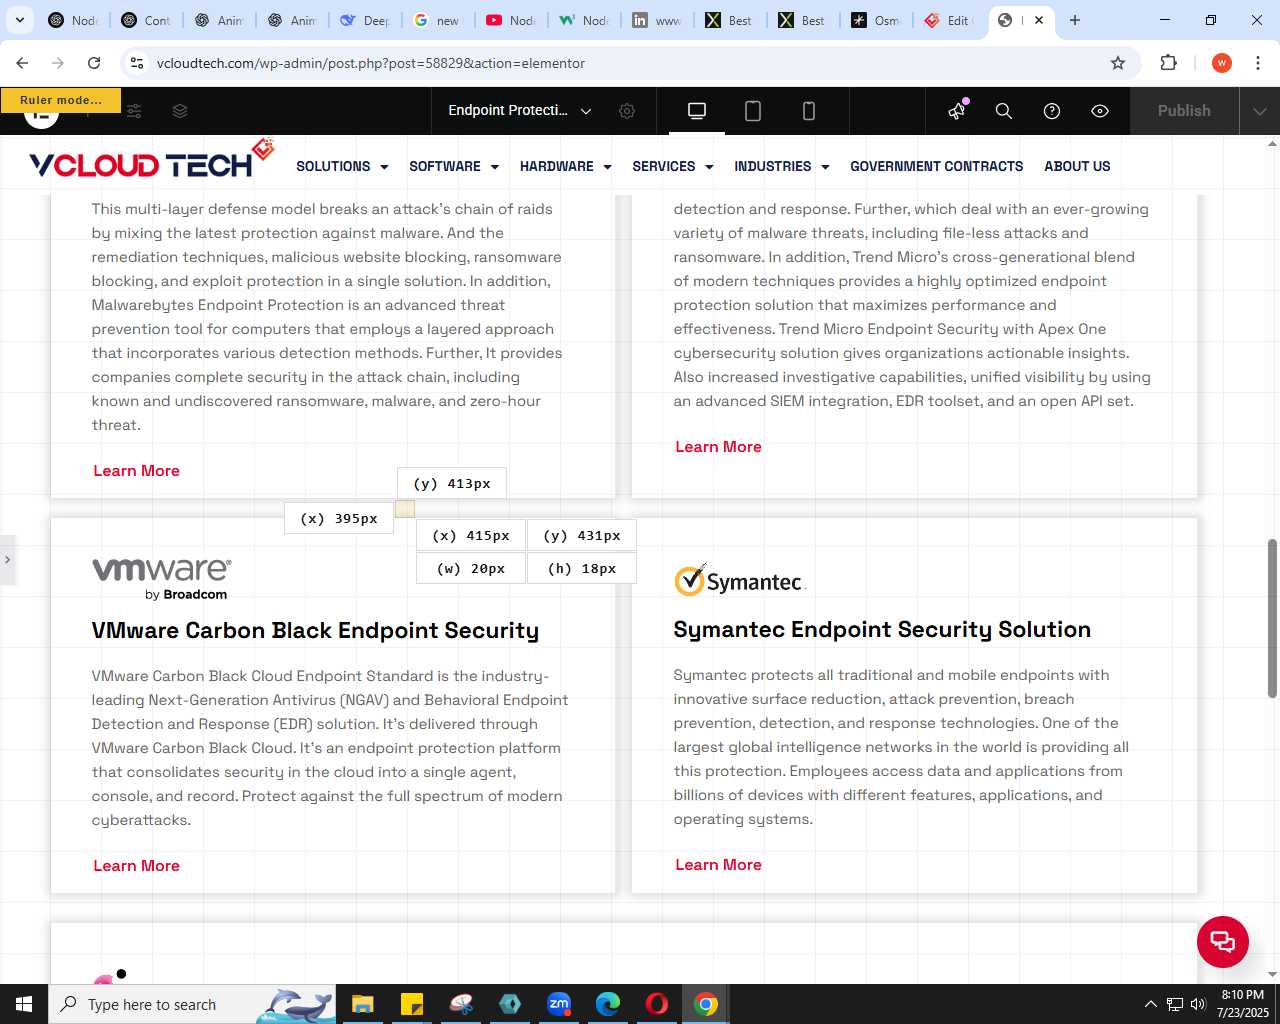Open What's New megaphone icon

(957, 111)
